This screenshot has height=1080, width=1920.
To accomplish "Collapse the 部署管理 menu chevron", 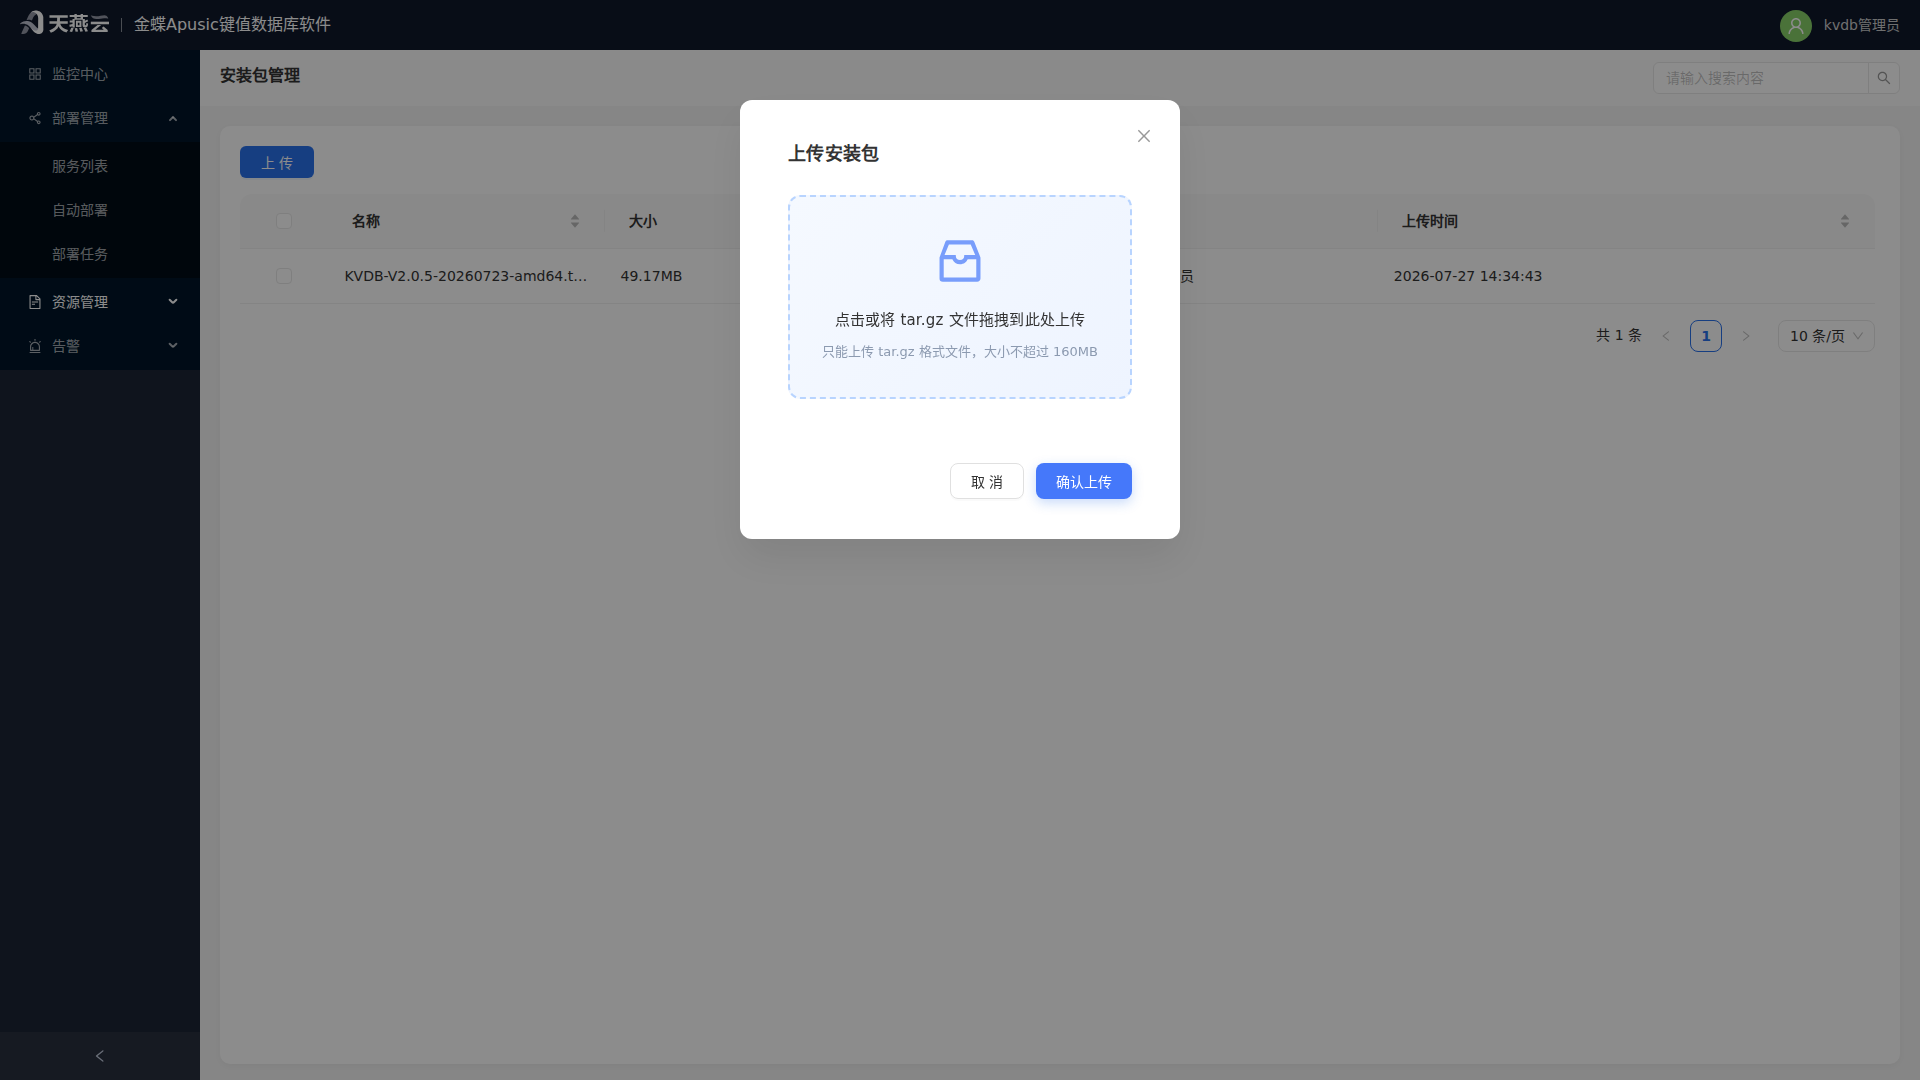I will [x=173, y=118].
